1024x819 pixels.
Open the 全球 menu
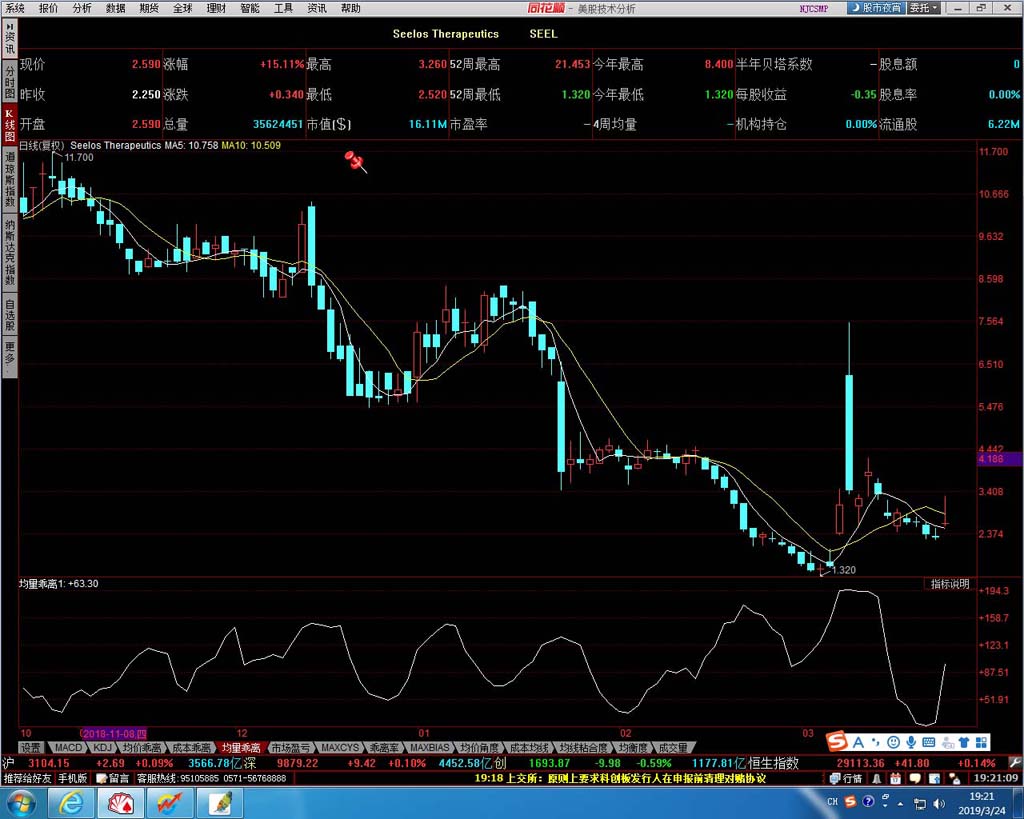click(x=183, y=8)
